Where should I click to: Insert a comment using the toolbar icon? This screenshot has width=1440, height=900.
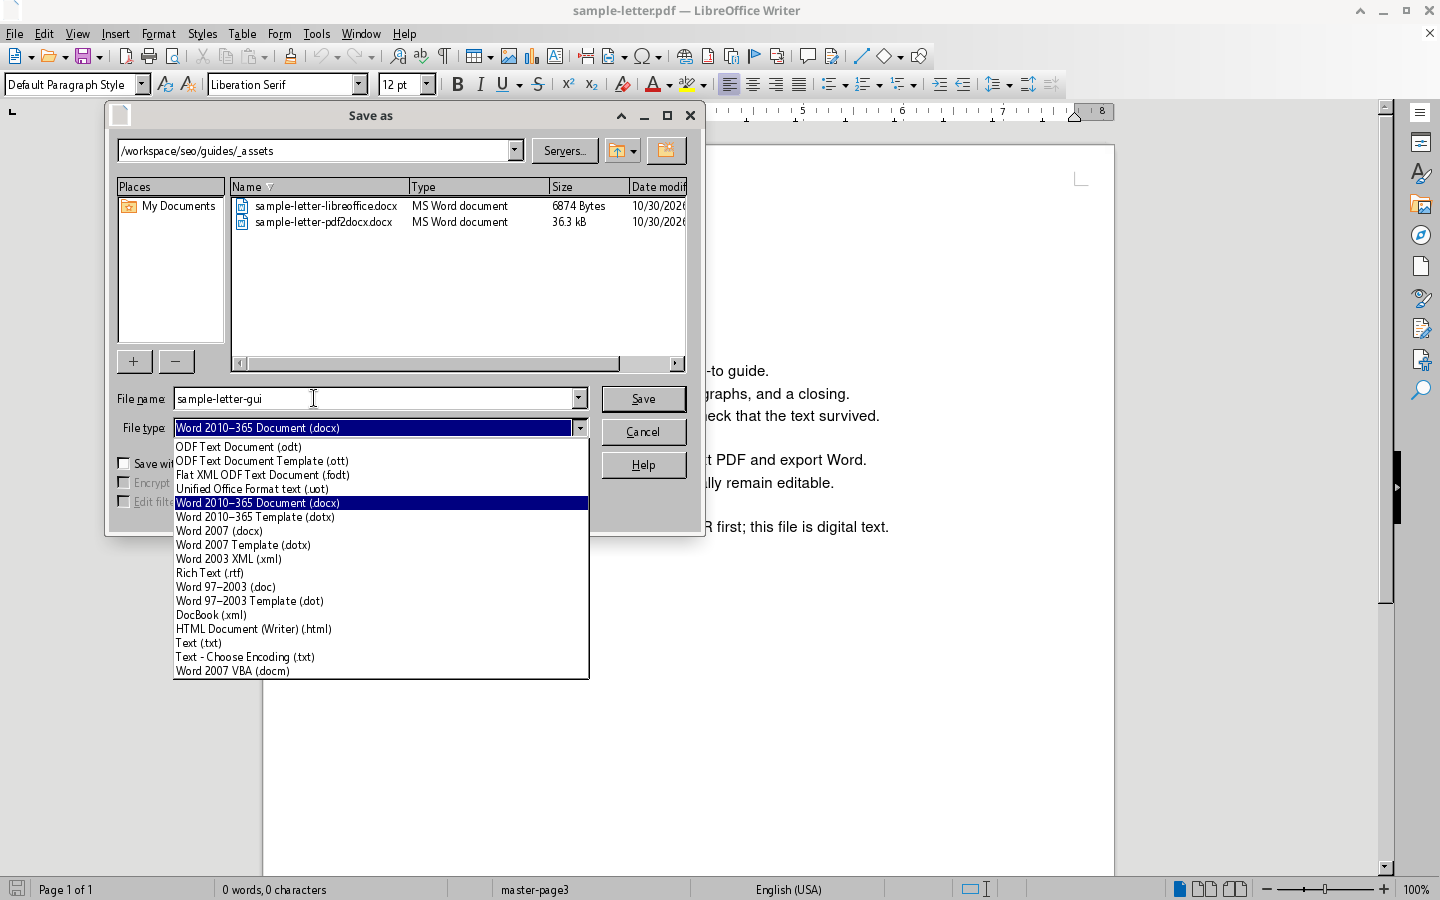(807, 56)
